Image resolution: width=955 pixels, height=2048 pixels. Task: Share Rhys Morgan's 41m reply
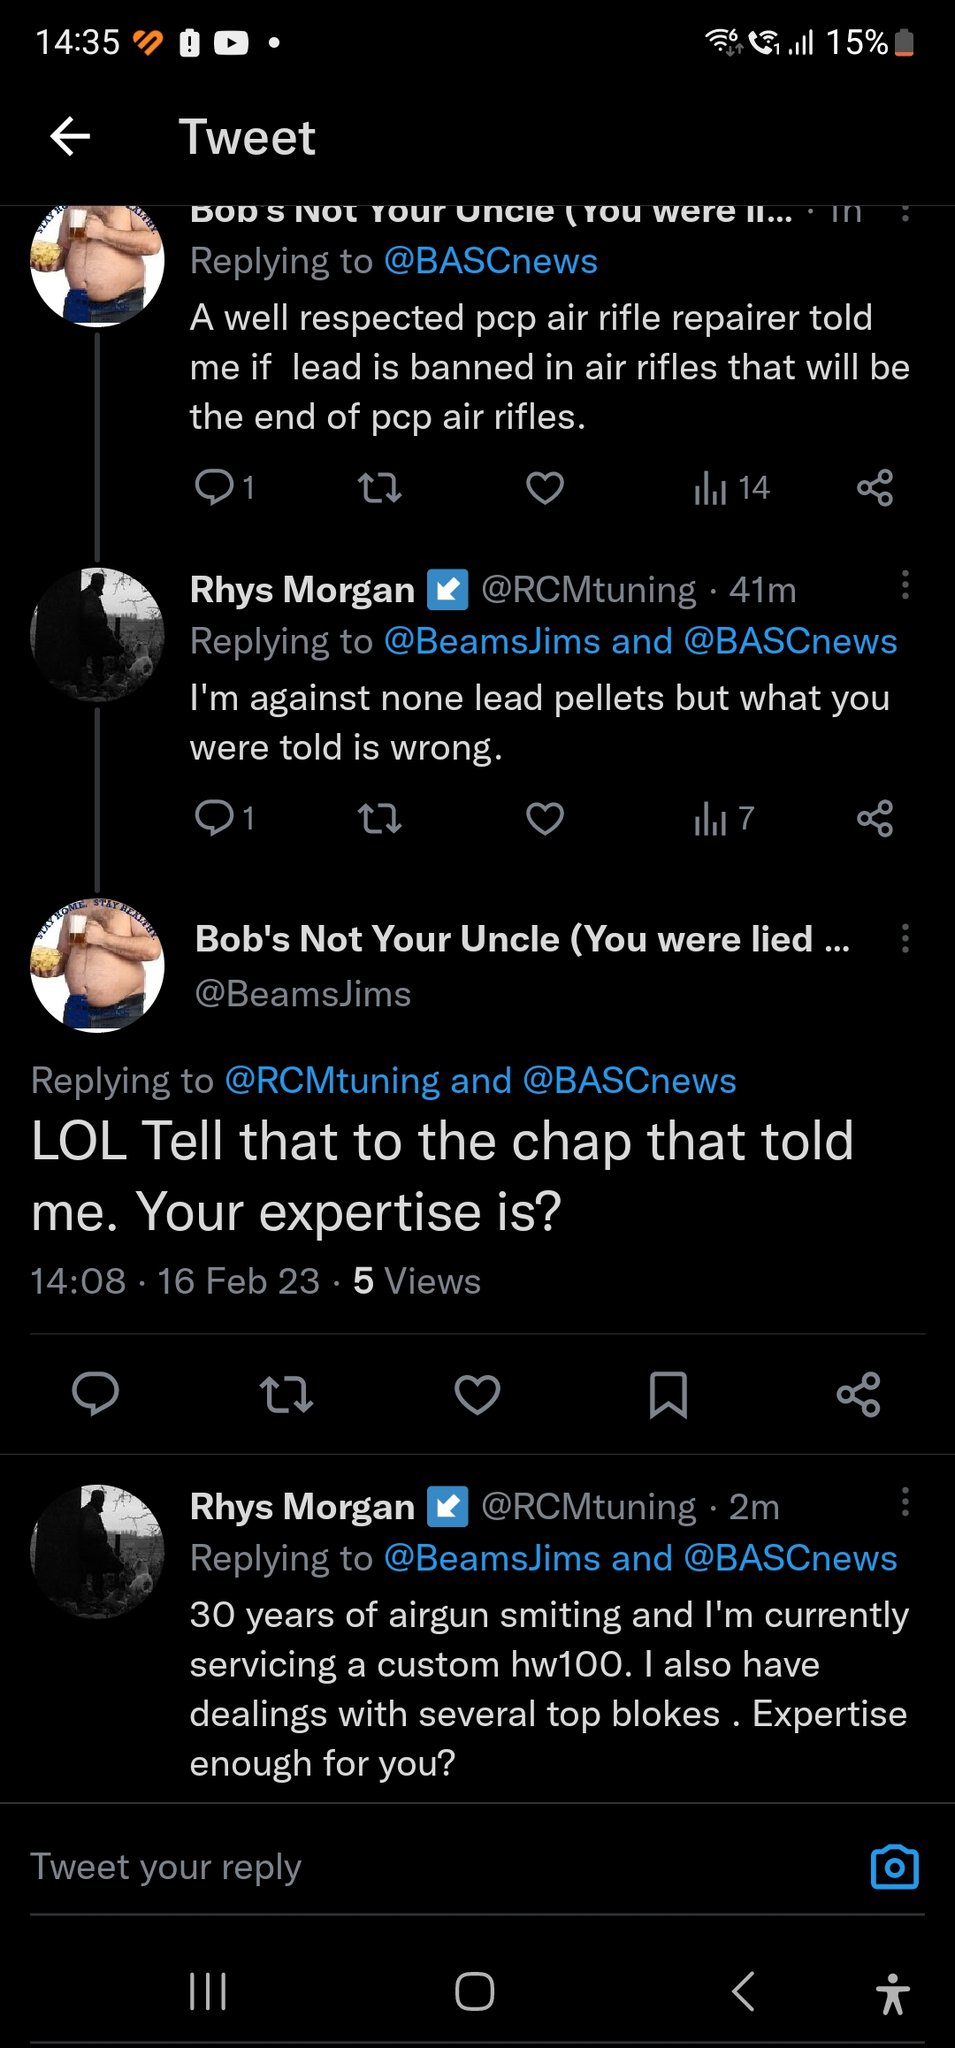click(x=874, y=819)
